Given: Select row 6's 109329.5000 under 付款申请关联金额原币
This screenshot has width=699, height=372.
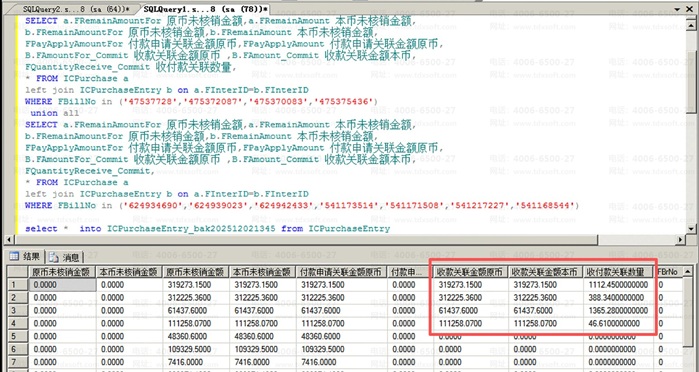Looking at the screenshot, I should click(x=341, y=349).
